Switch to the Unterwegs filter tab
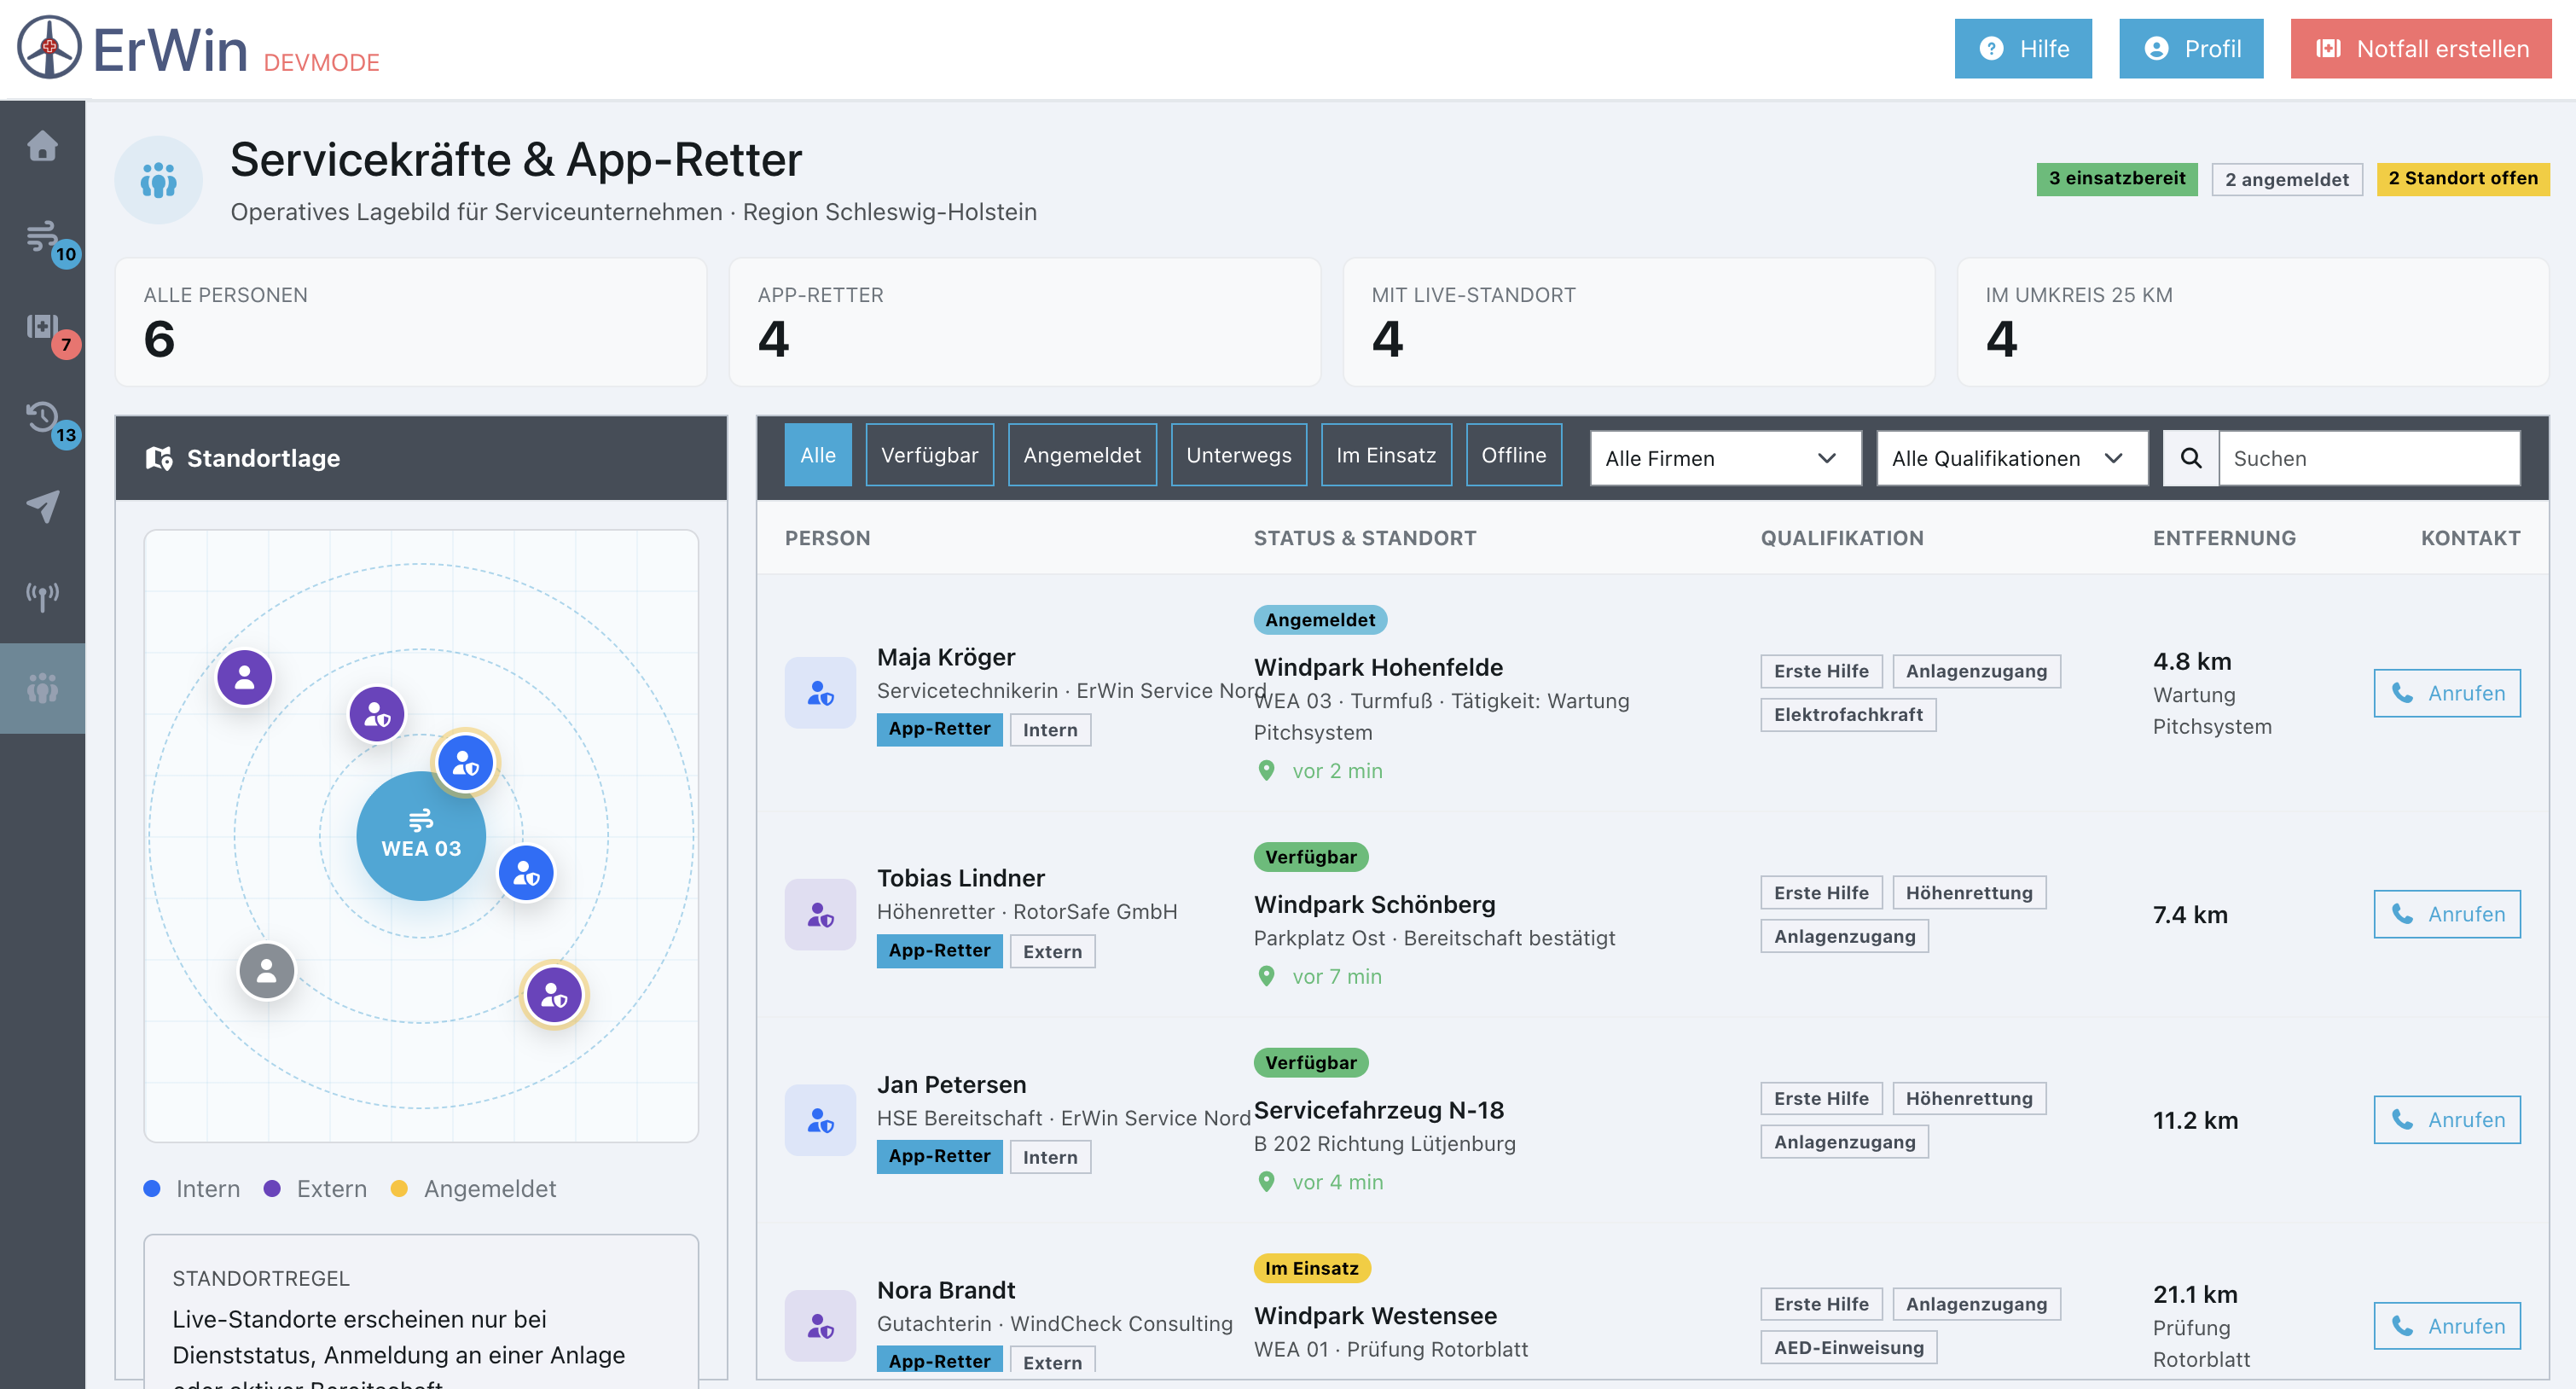The height and width of the screenshot is (1389, 2576). 1238,455
